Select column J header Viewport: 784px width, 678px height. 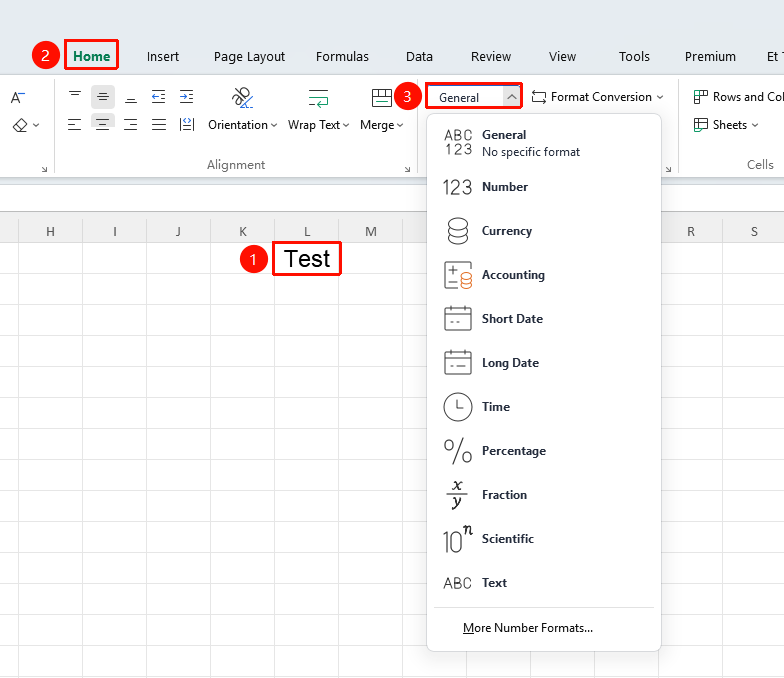[x=178, y=232]
